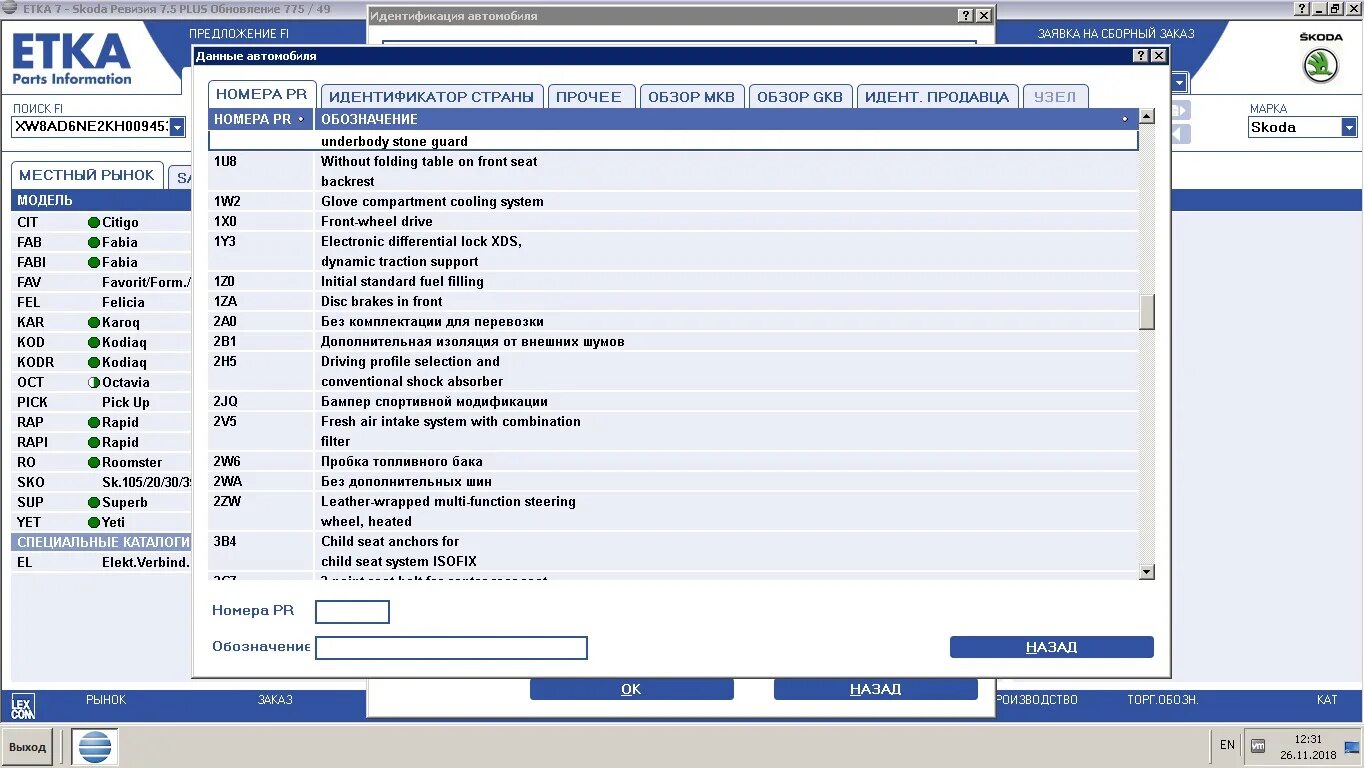
Task: Expand the Поиск FI VIN dropdown
Action: pos(177,127)
